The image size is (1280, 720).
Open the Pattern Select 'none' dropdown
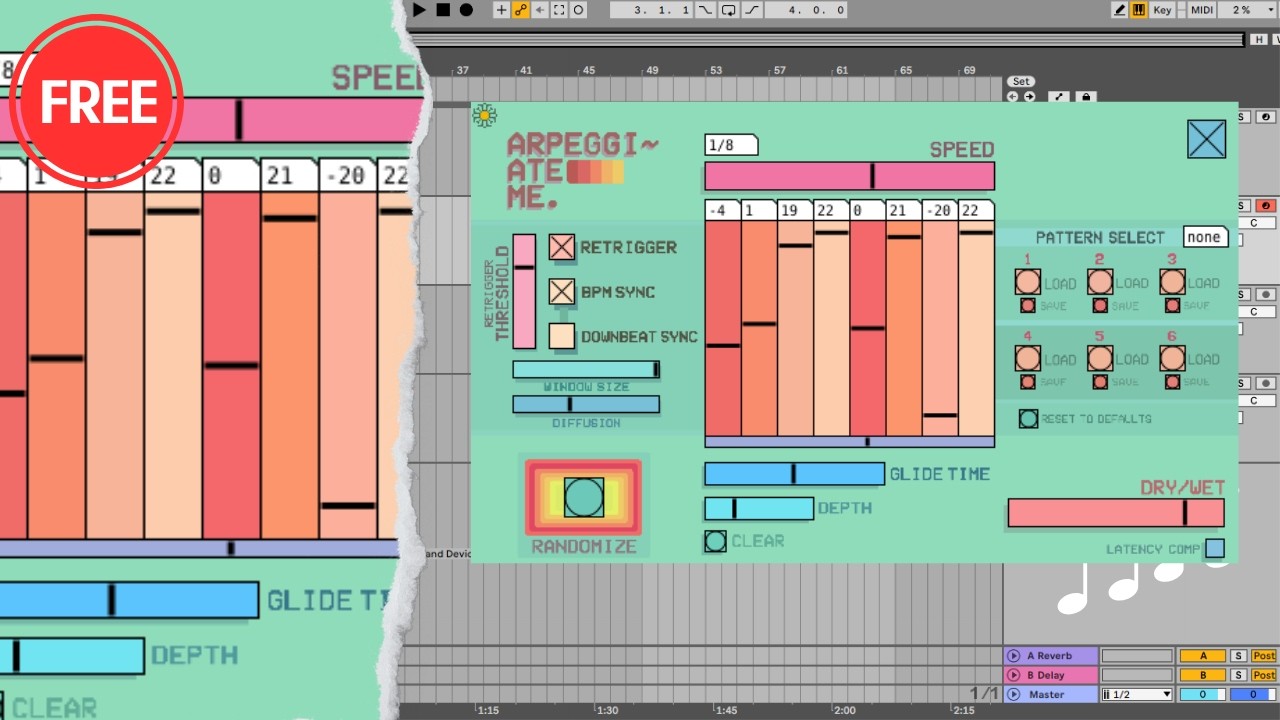coord(1205,237)
